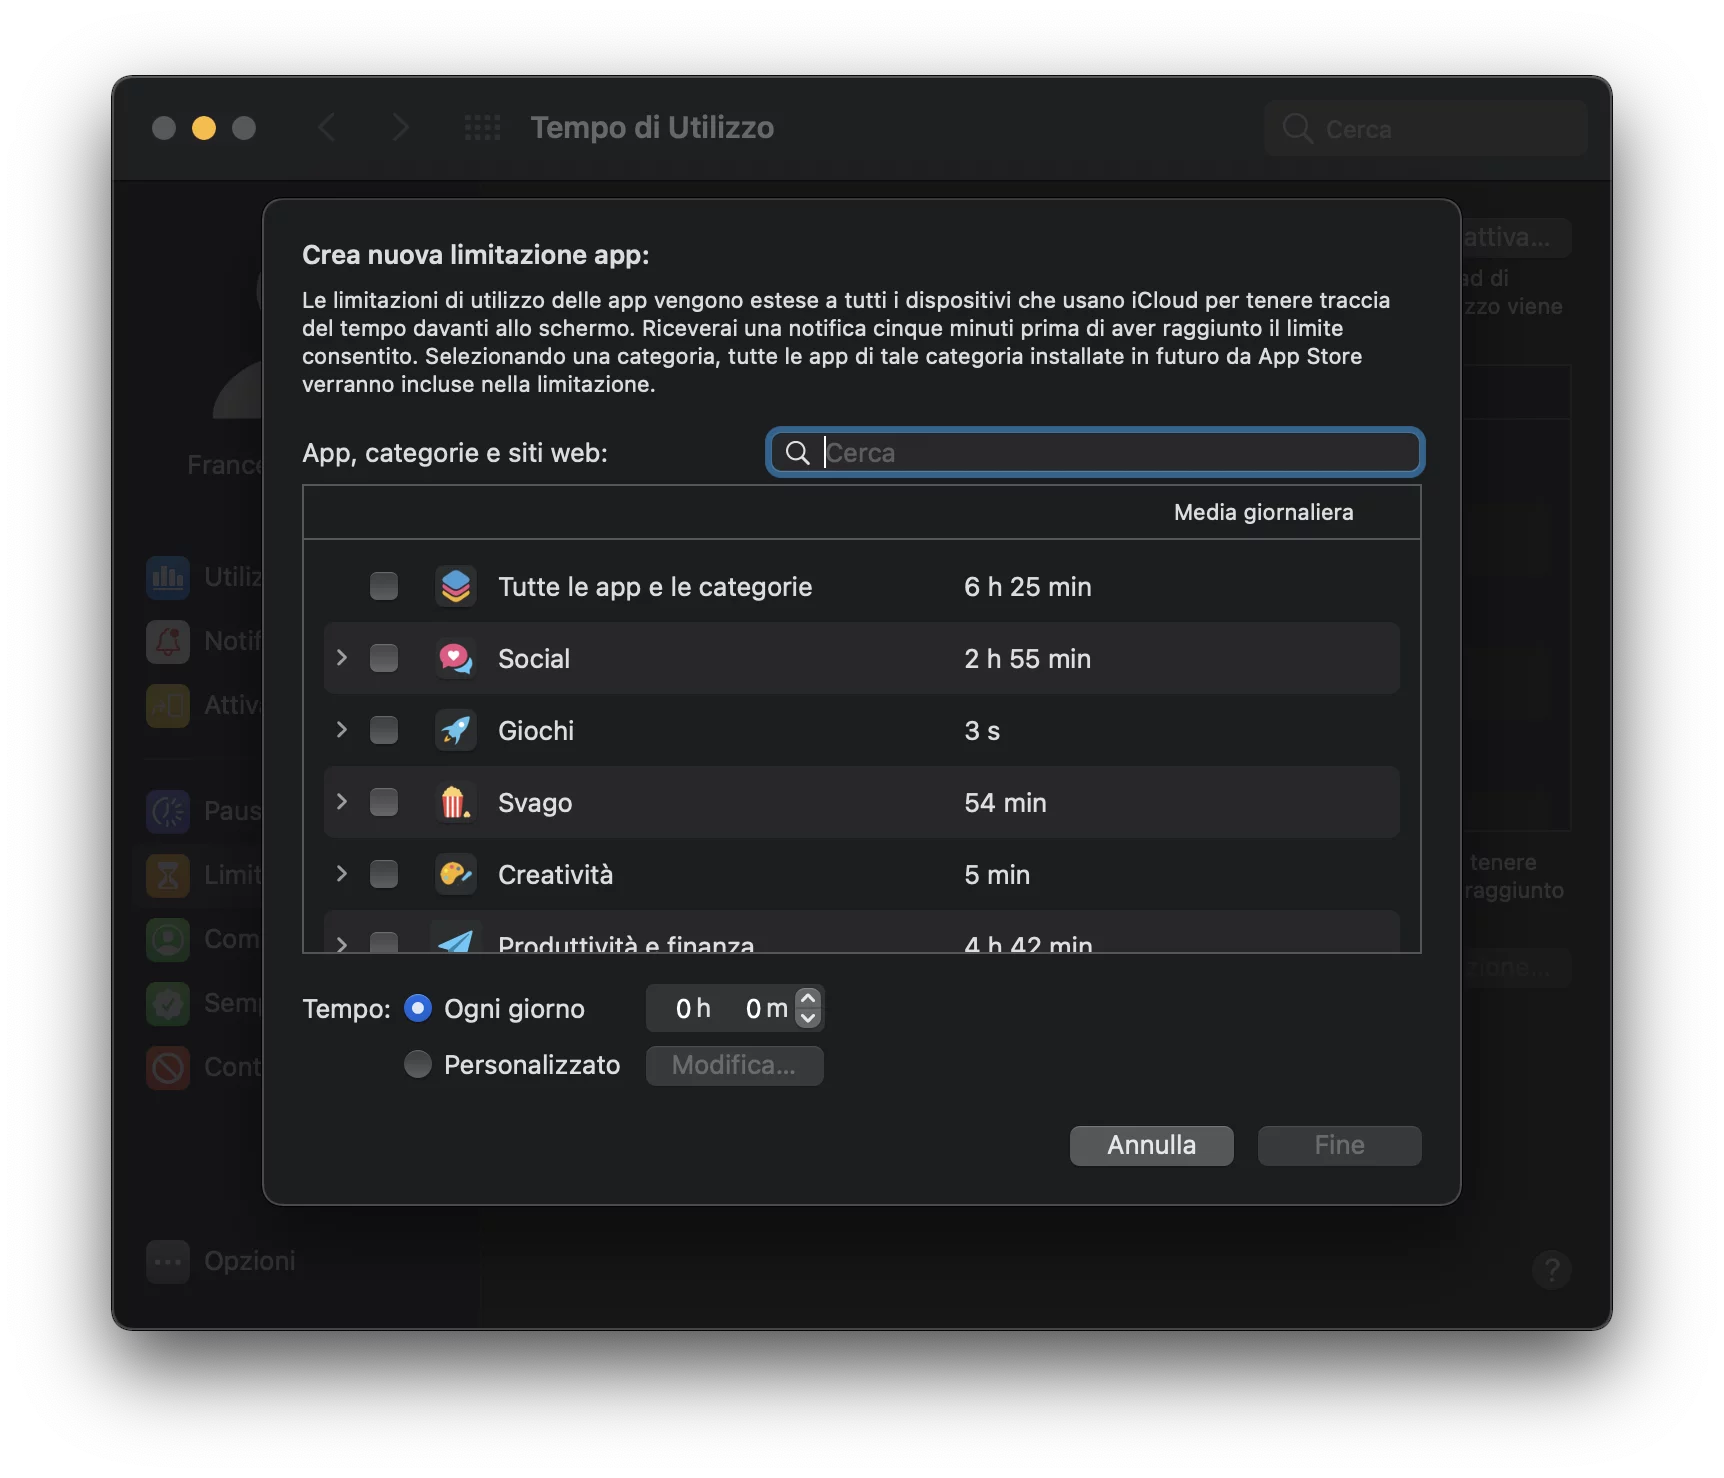Open the show-all preferences grid icon
The height and width of the screenshot is (1478, 1724).
[482, 128]
